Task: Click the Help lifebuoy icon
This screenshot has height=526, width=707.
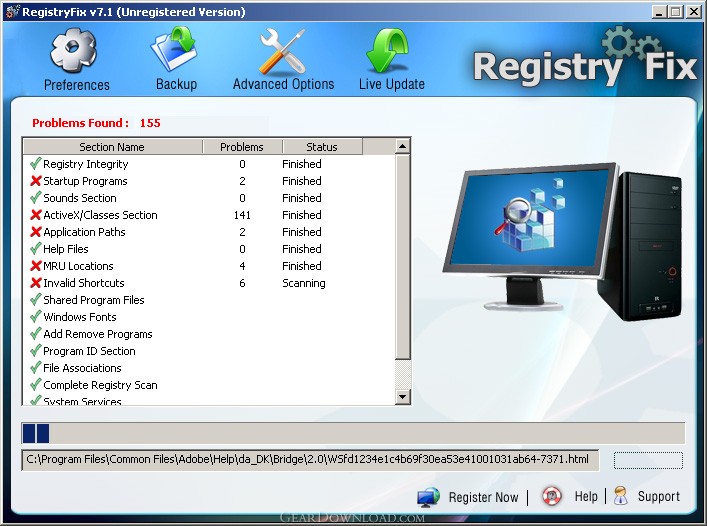Action: (x=551, y=496)
